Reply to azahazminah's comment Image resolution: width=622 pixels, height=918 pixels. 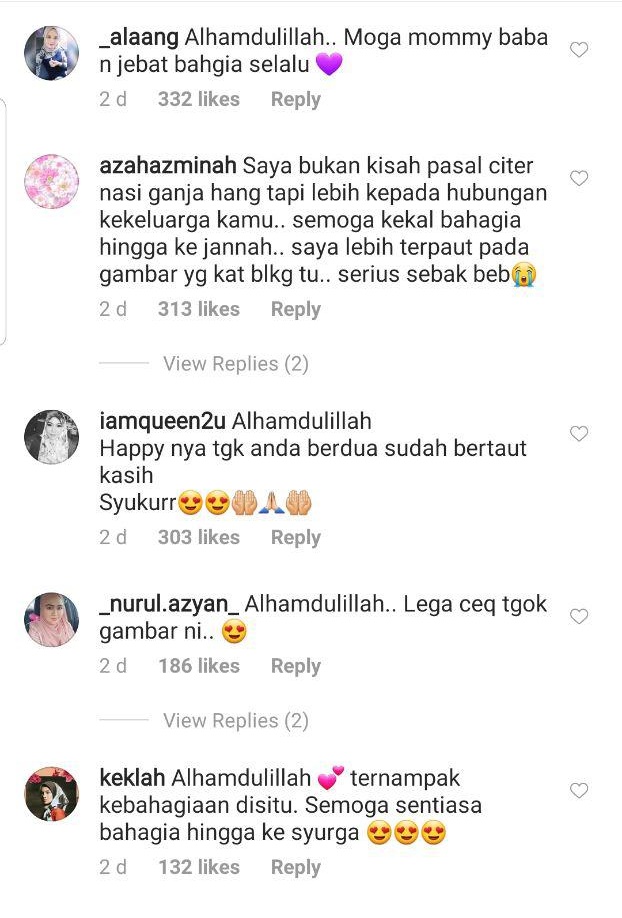point(295,309)
